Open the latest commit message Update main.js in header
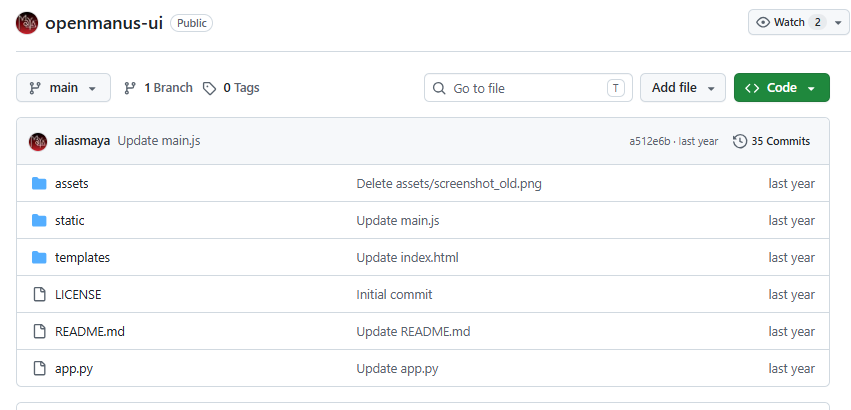Screen dimensions: 851x410 point(159,141)
